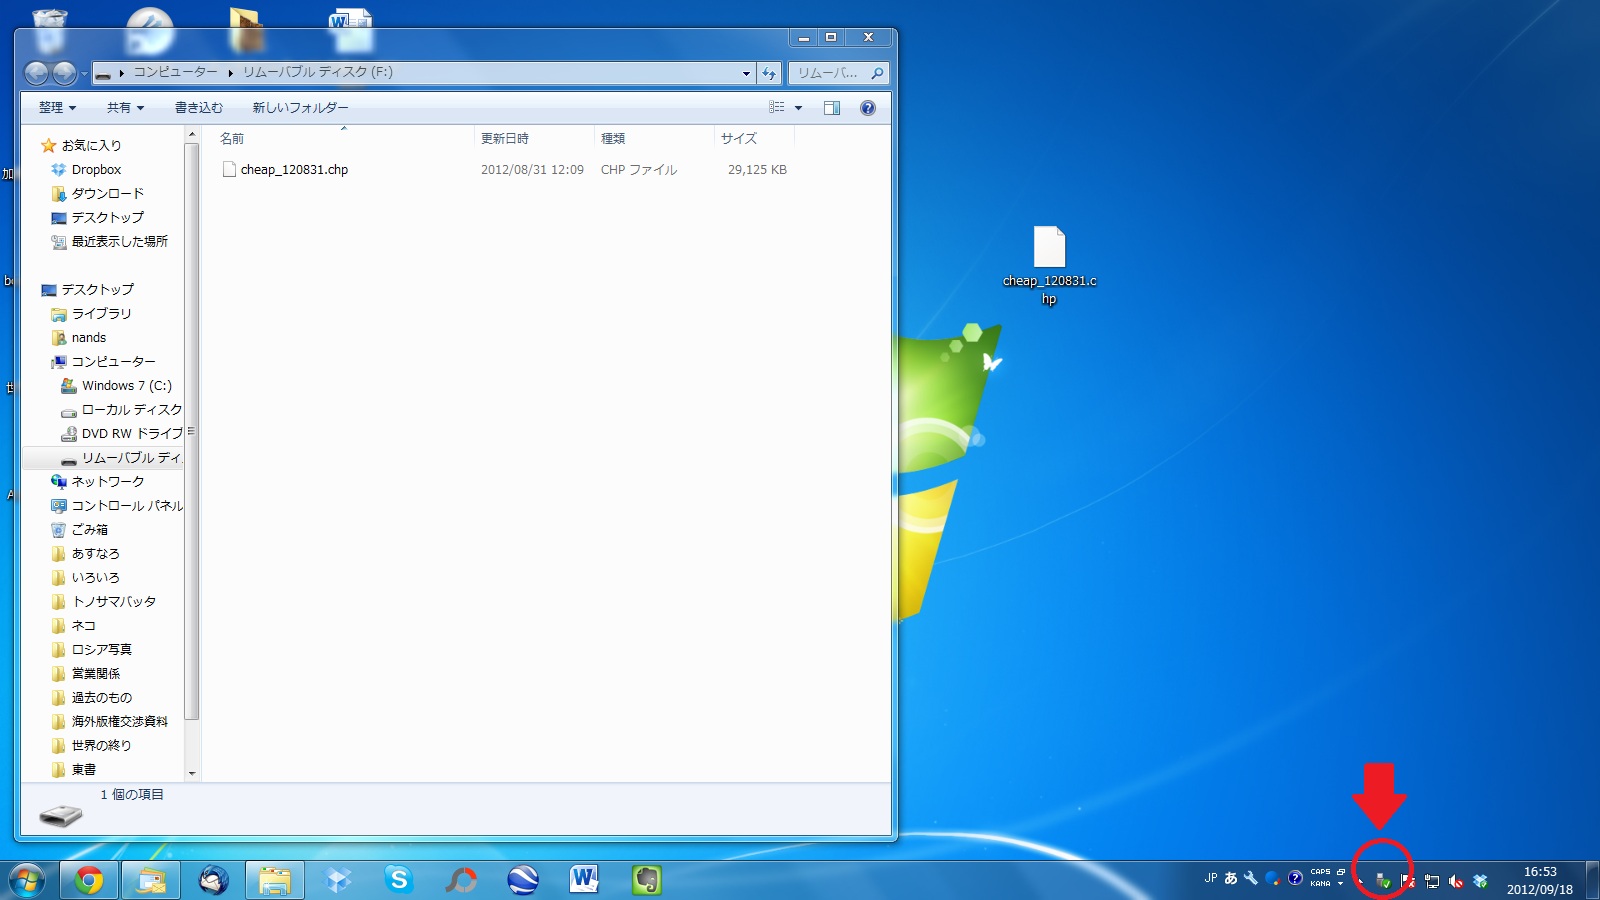The height and width of the screenshot is (900, 1600).
Task: Click the gray circular taskbar icon beside Skype
Action: click(461, 880)
